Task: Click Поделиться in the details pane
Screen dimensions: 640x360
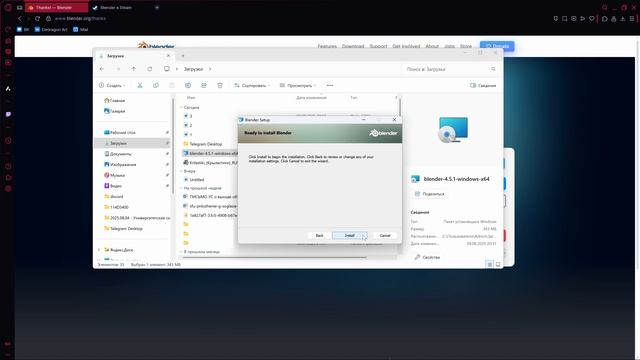Action: [x=429, y=194]
